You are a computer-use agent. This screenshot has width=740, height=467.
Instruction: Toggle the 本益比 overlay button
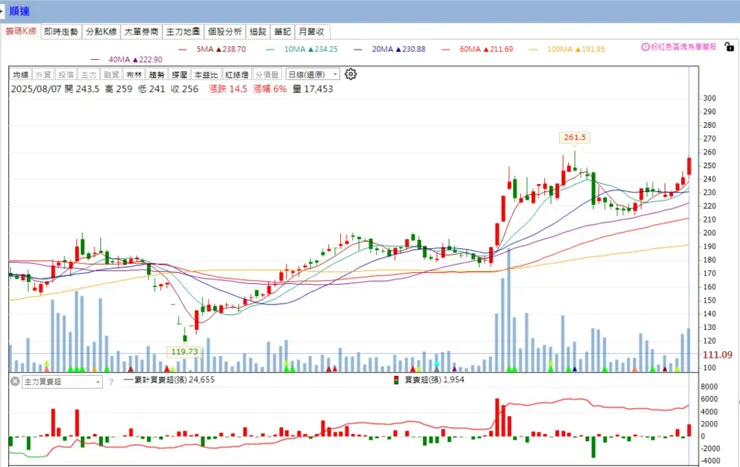[206, 75]
